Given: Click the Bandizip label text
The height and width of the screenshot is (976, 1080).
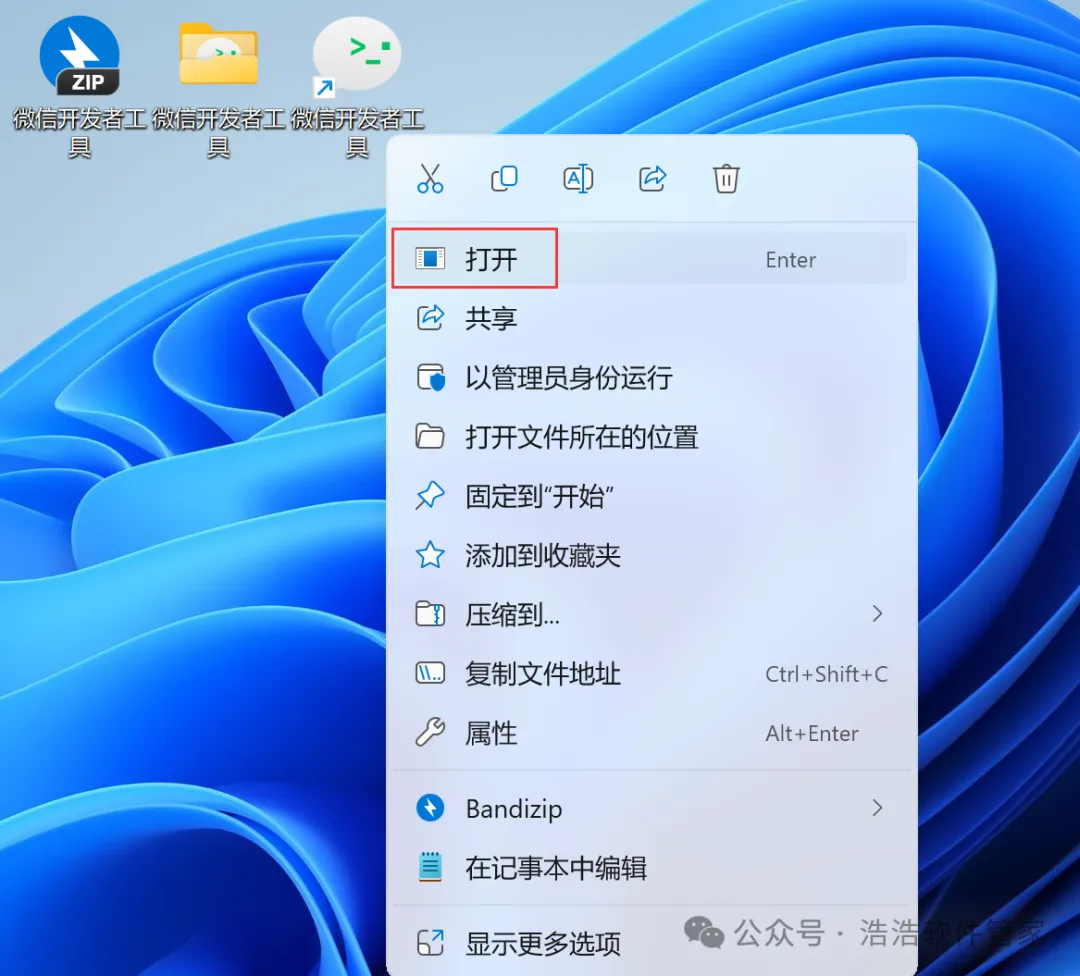Looking at the screenshot, I should coord(514,809).
